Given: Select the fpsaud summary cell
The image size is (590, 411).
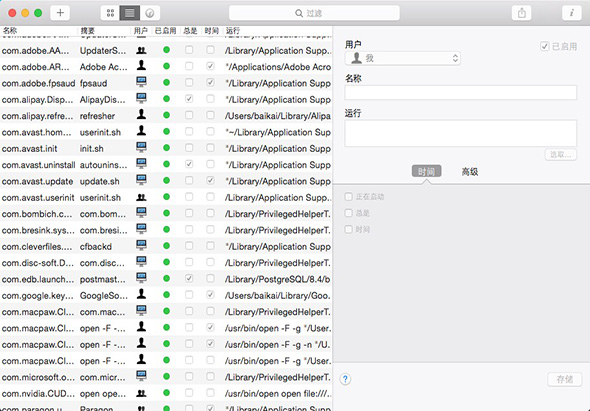Looking at the screenshot, I should 93,83.
